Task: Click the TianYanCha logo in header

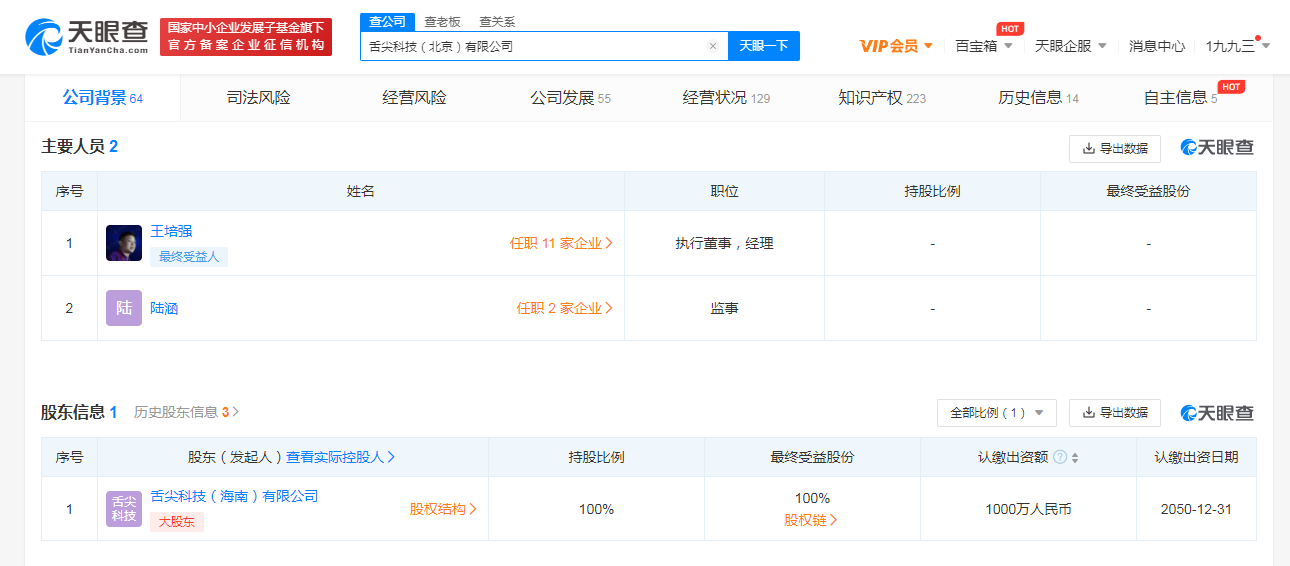Action: point(86,36)
